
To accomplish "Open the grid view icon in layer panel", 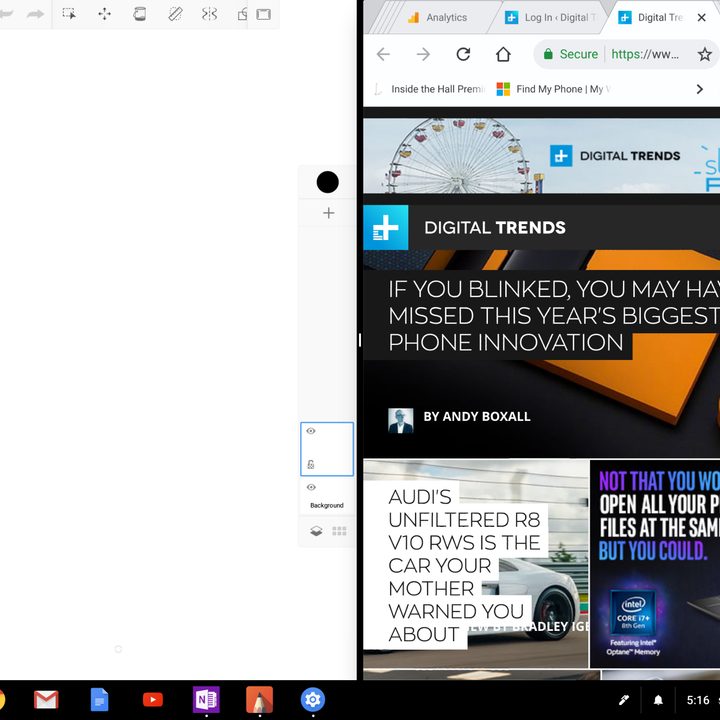I will pyautogui.click(x=339, y=531).
